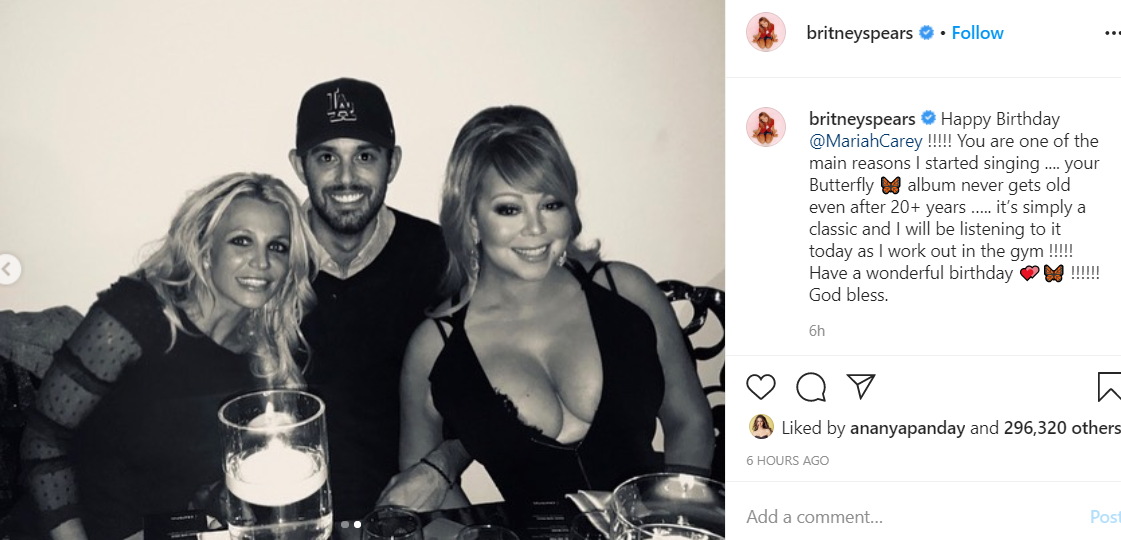This screenshot has width=1121, height=540.
Task: Click the '6h' caption timestamp
Action: [x=817, y=331]
